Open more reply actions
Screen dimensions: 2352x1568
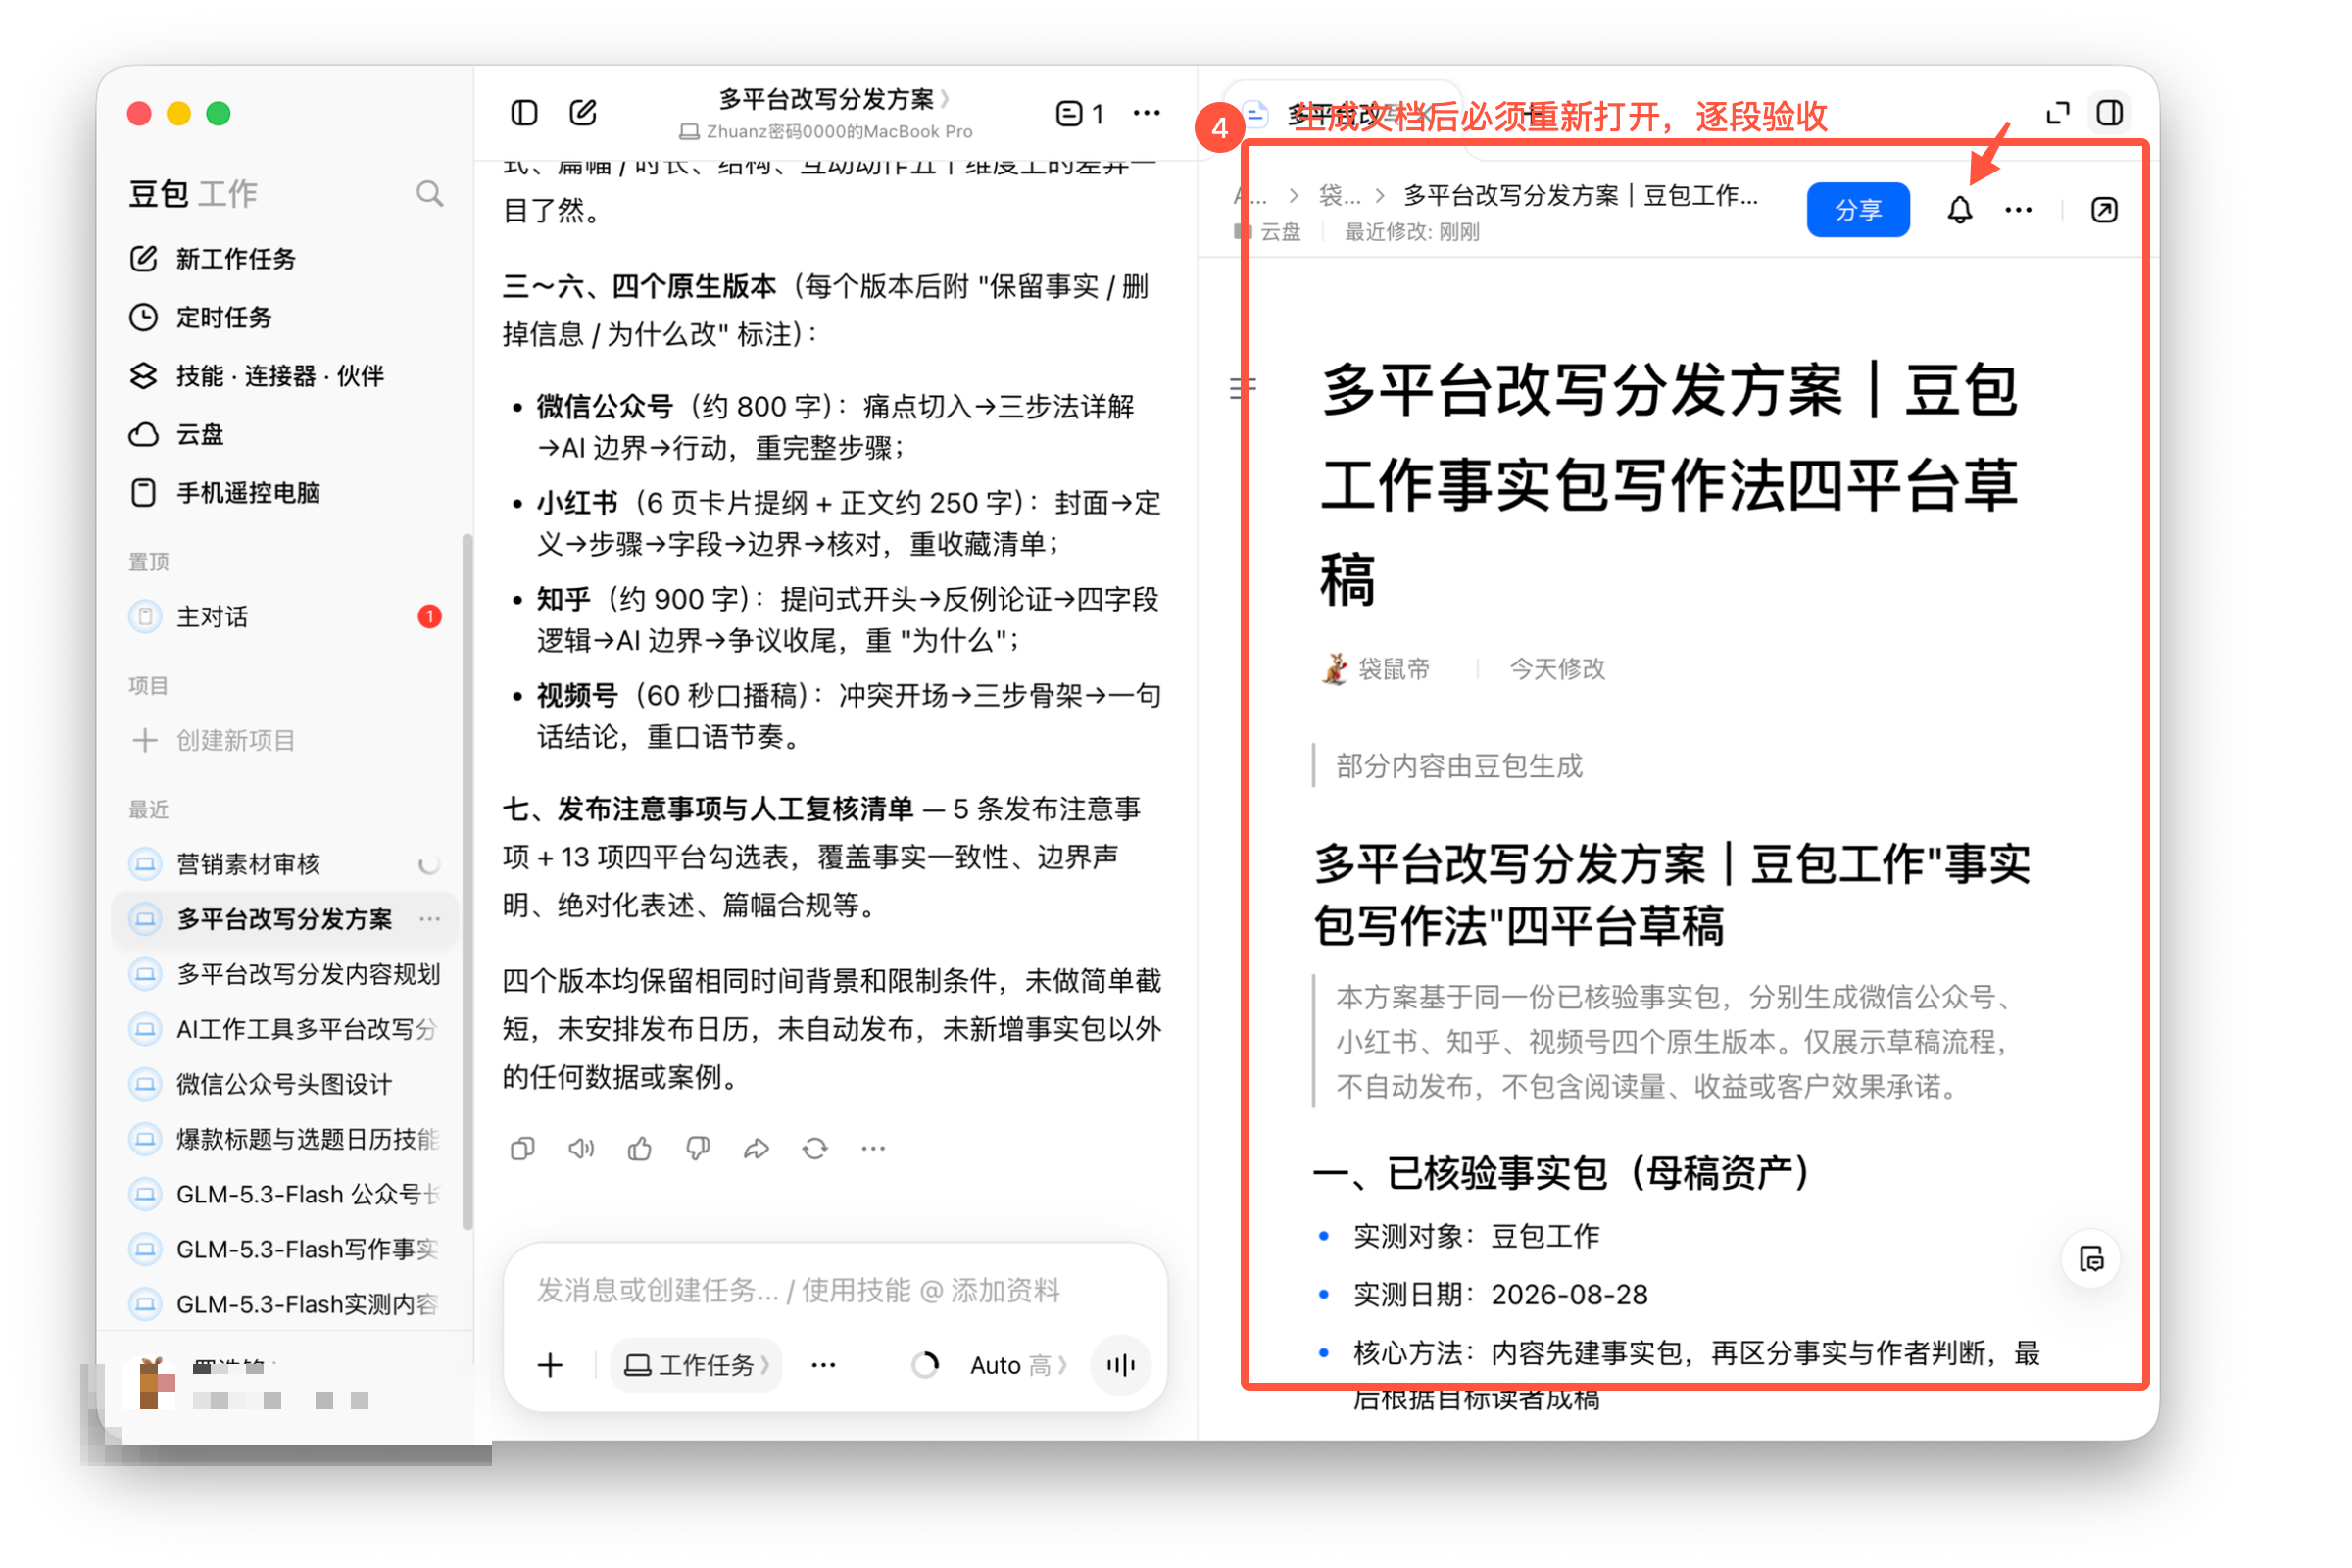point(873,1149)
